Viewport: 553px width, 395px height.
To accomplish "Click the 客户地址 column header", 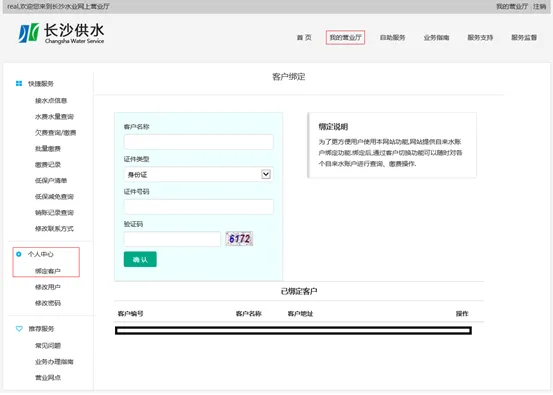I will click(300, 314).
